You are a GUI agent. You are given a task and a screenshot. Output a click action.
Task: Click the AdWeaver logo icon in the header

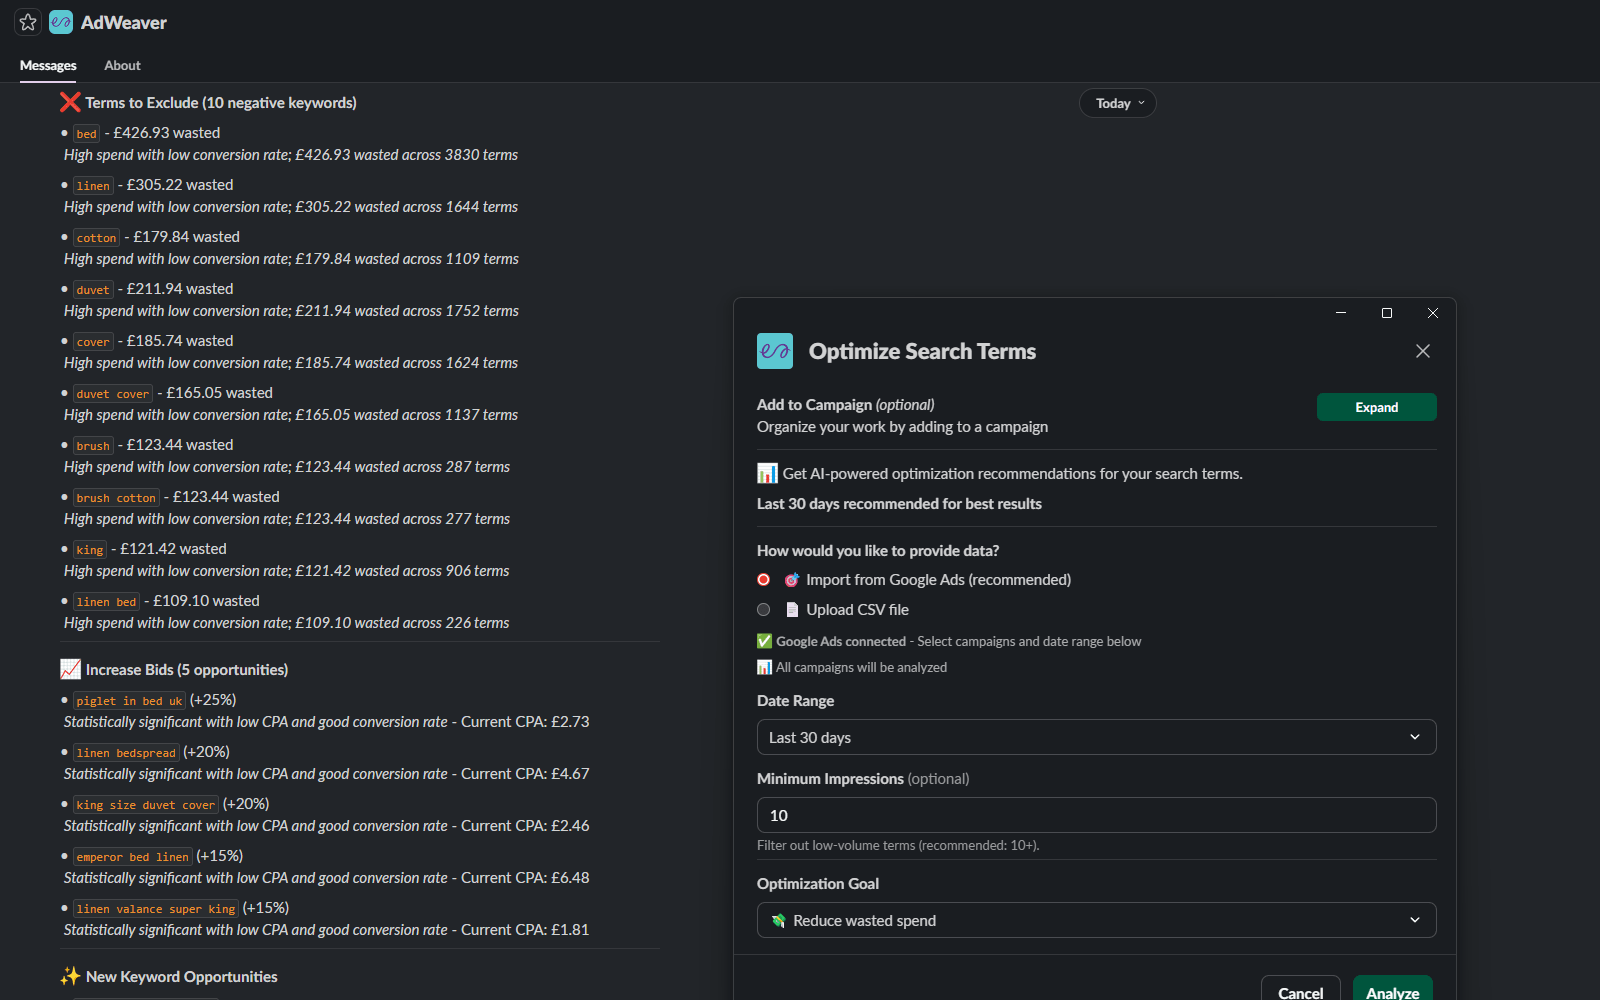tap(61, 21)
